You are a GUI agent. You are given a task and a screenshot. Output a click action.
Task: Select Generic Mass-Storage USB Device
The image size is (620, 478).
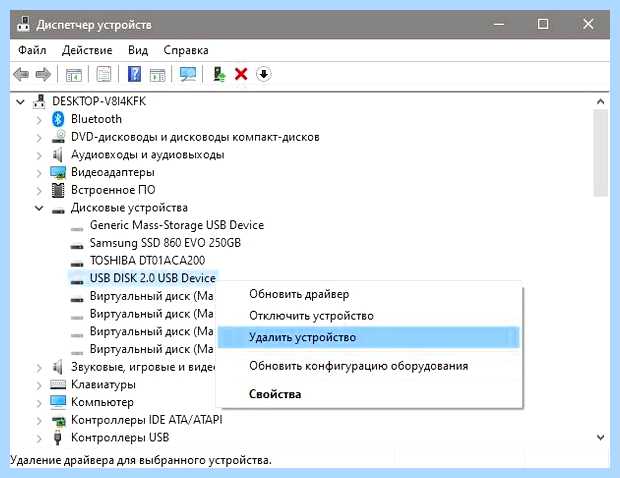pyautogui.click(x=177, y=225)
